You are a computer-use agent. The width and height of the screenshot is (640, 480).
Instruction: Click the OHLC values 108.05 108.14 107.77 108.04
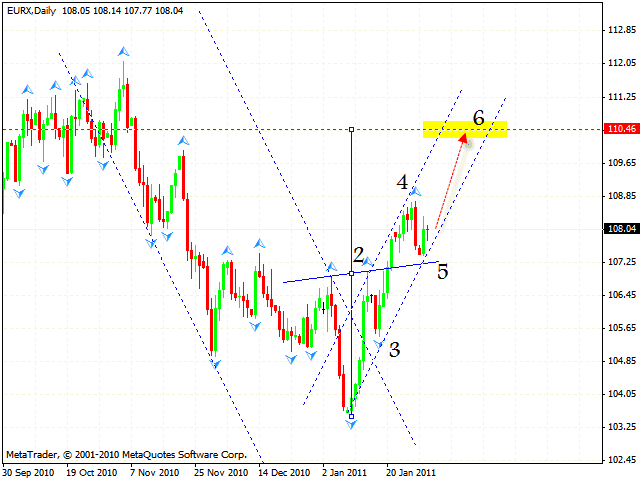click(x=122, y=11)
